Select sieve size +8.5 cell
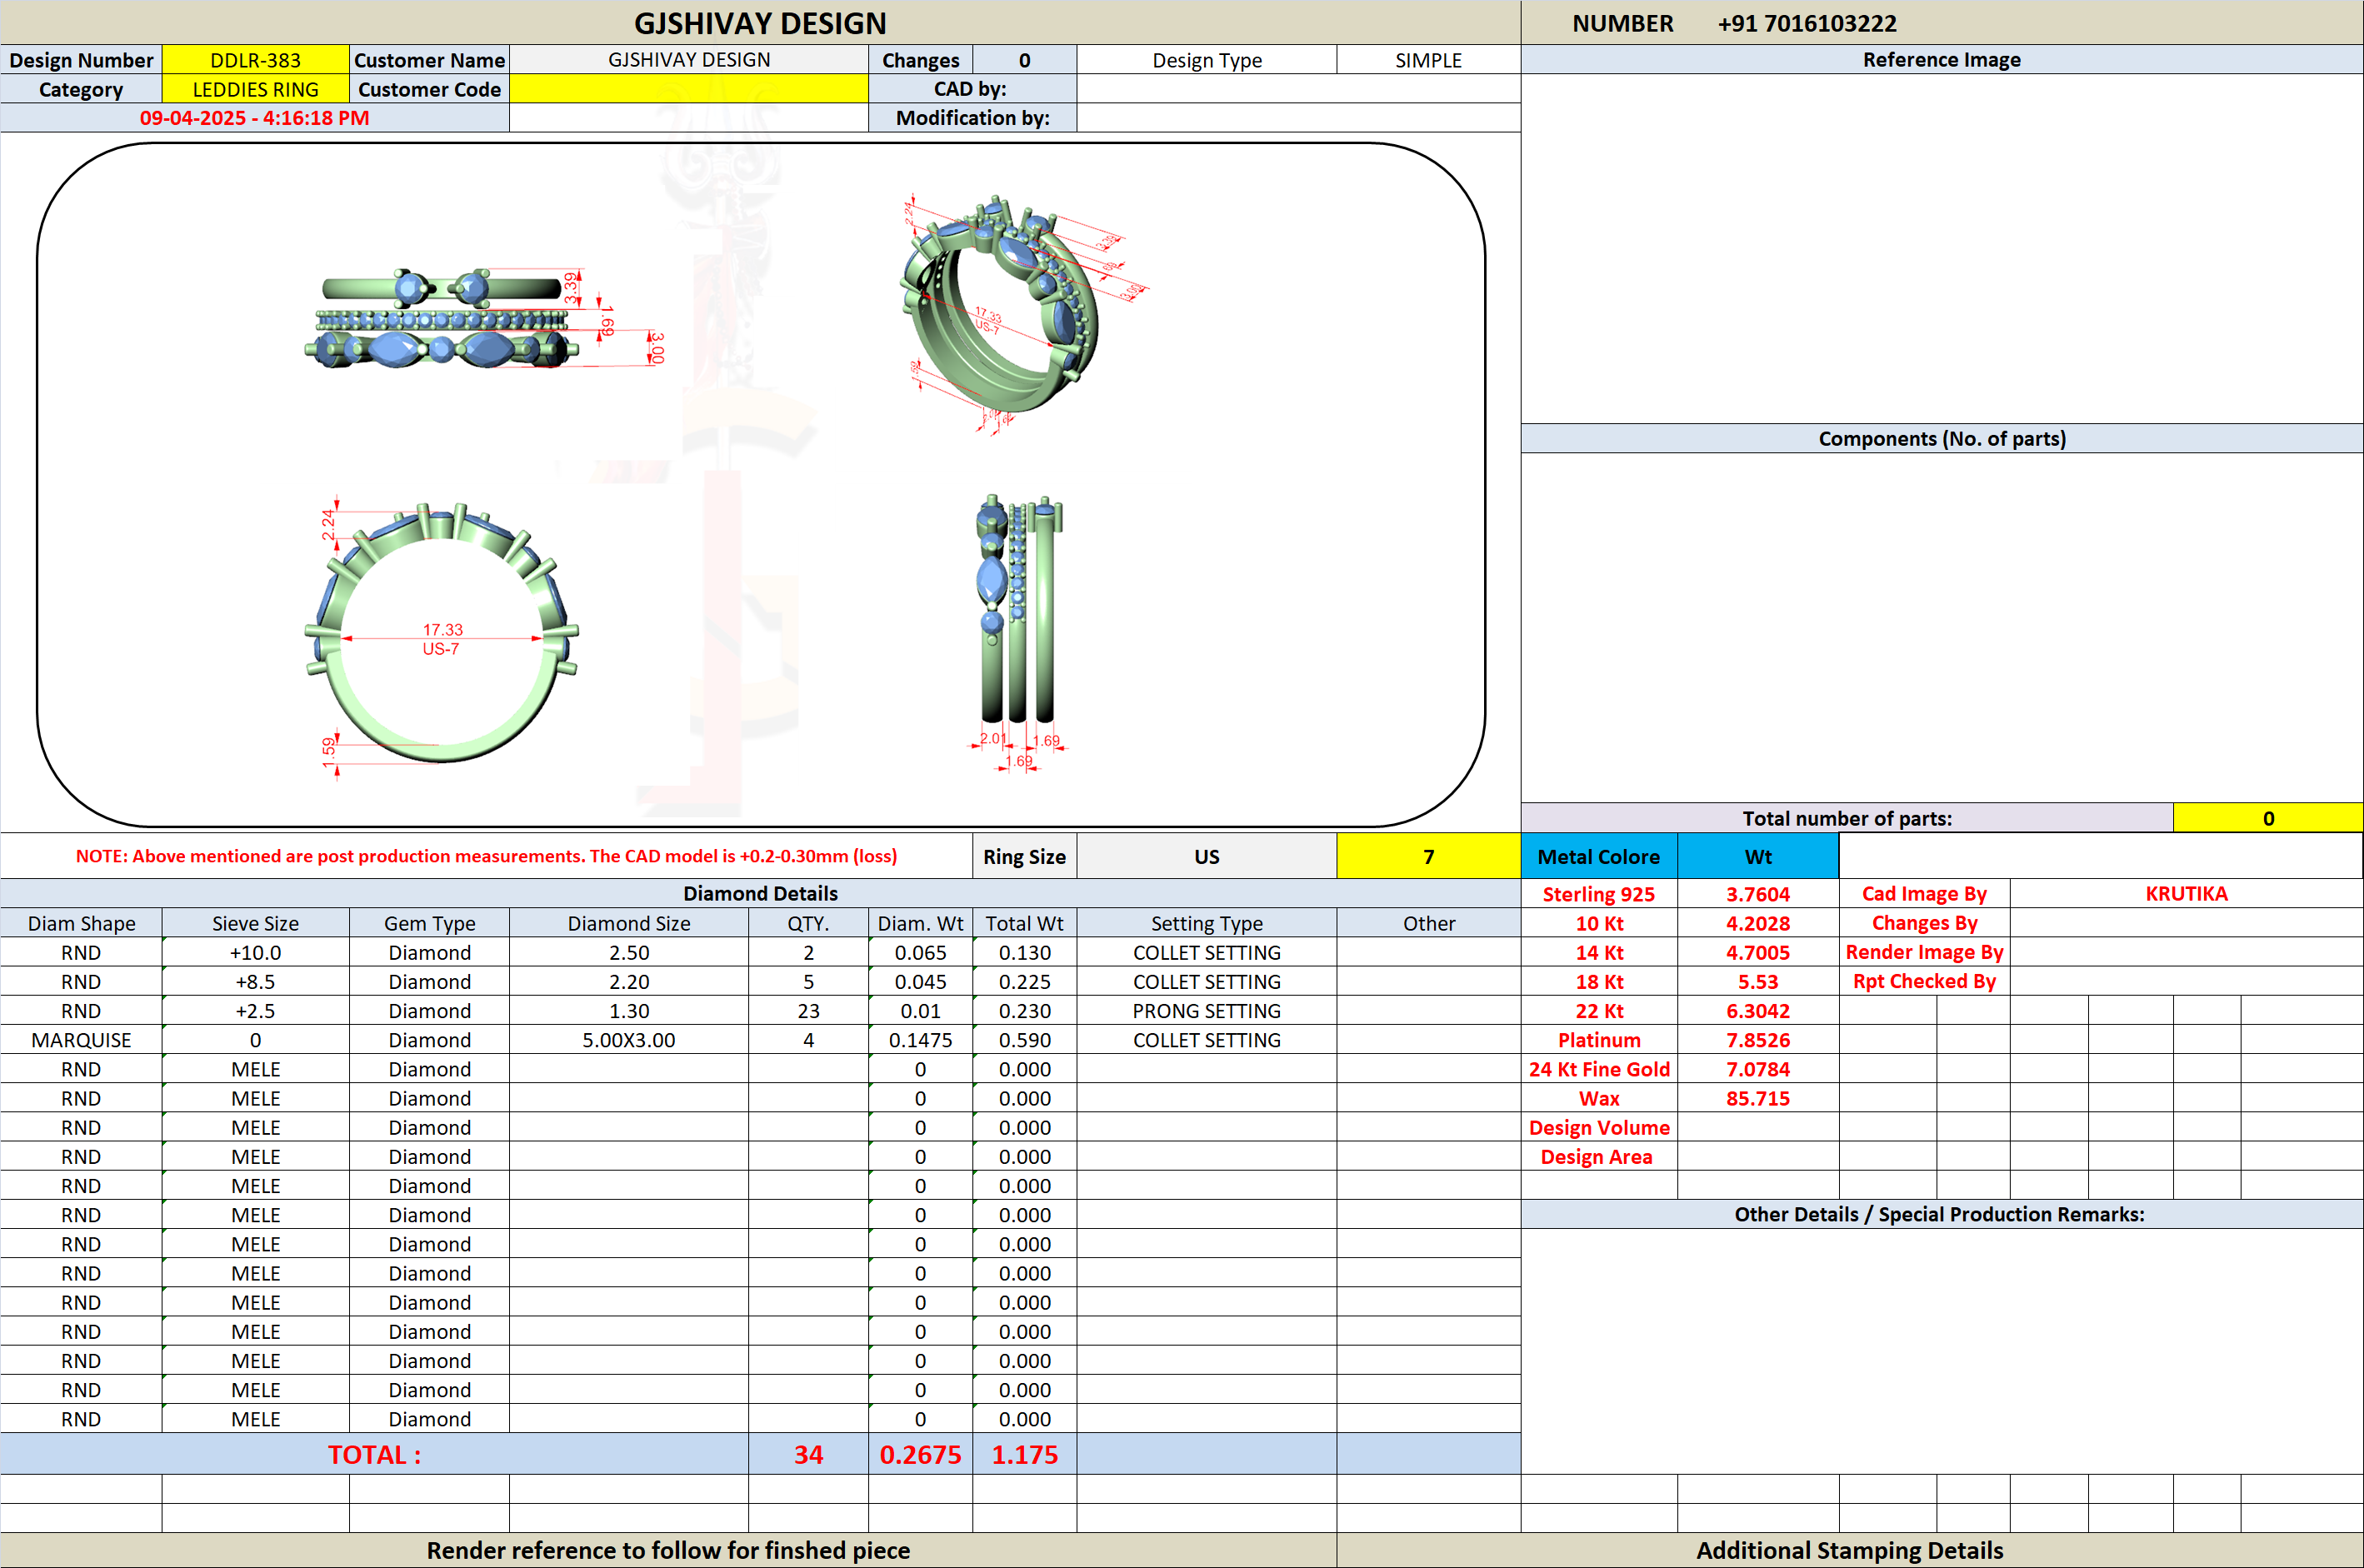 pyautogui.click(x=255, y=981)
